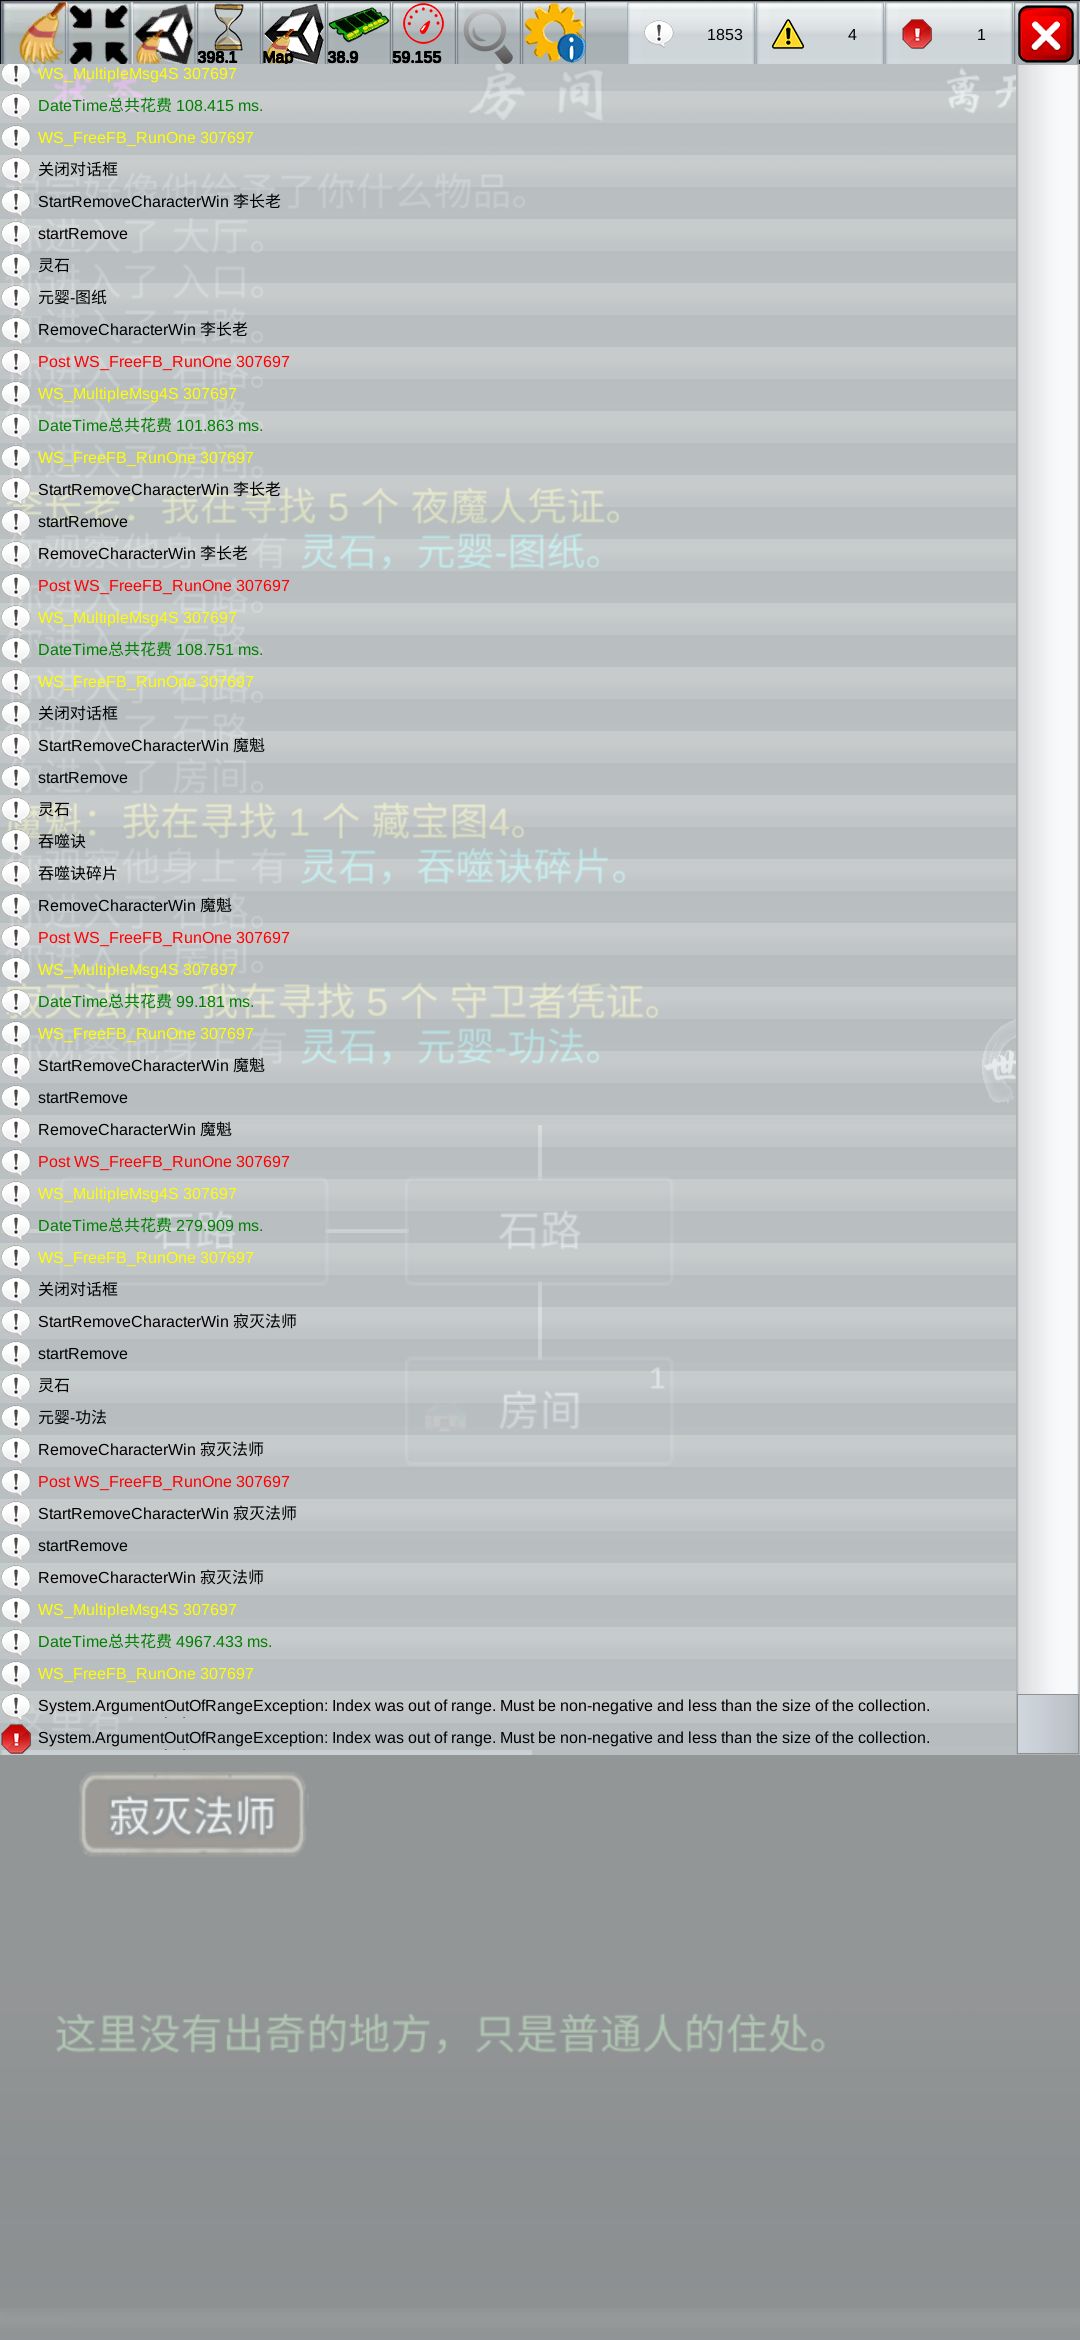Select log 'DateTime总共花费 99.181 ms.'
This screenshot has height=2340, width=1080.
pos(508,1002)
